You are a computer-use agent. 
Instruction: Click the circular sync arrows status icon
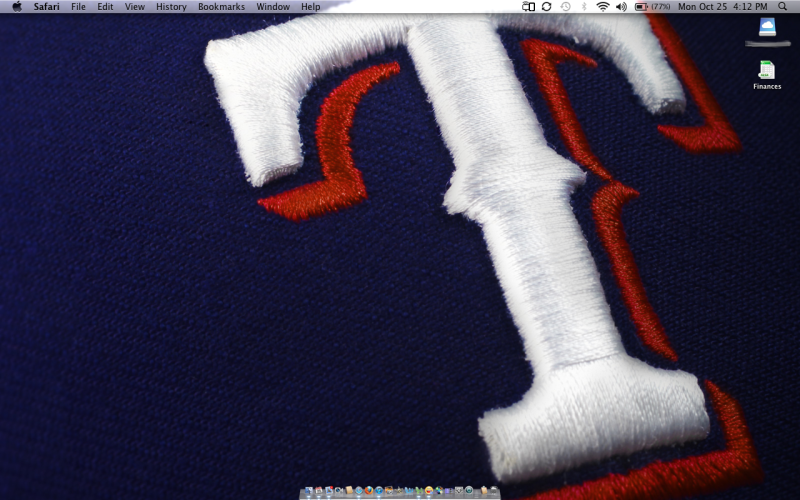tap(546, 7)
